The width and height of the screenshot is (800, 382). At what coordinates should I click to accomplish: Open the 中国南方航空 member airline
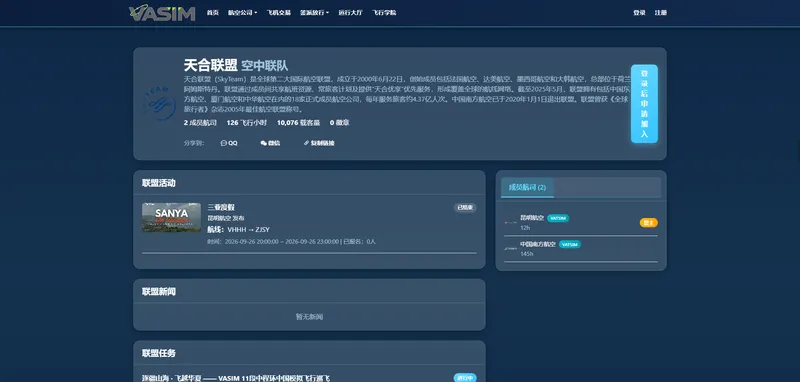538,244
